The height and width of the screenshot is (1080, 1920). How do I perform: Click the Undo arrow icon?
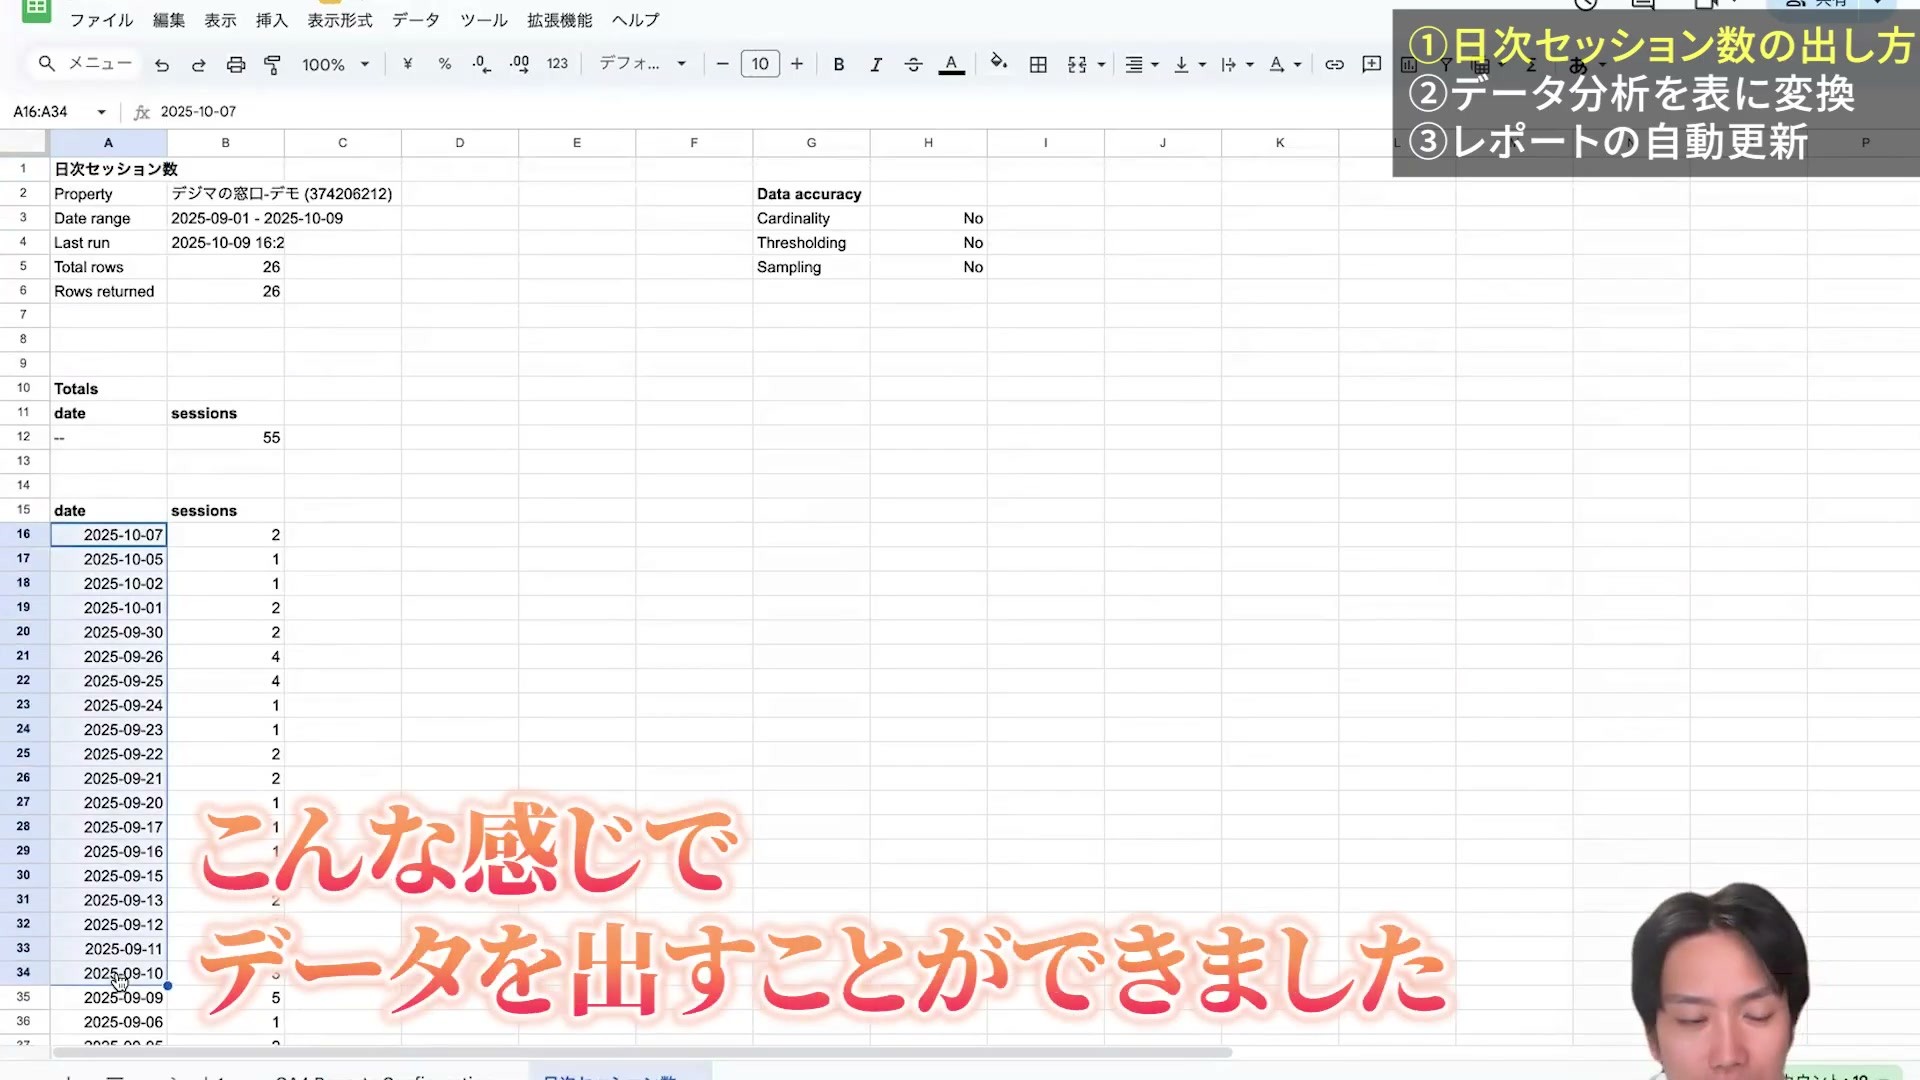(162, 65)
